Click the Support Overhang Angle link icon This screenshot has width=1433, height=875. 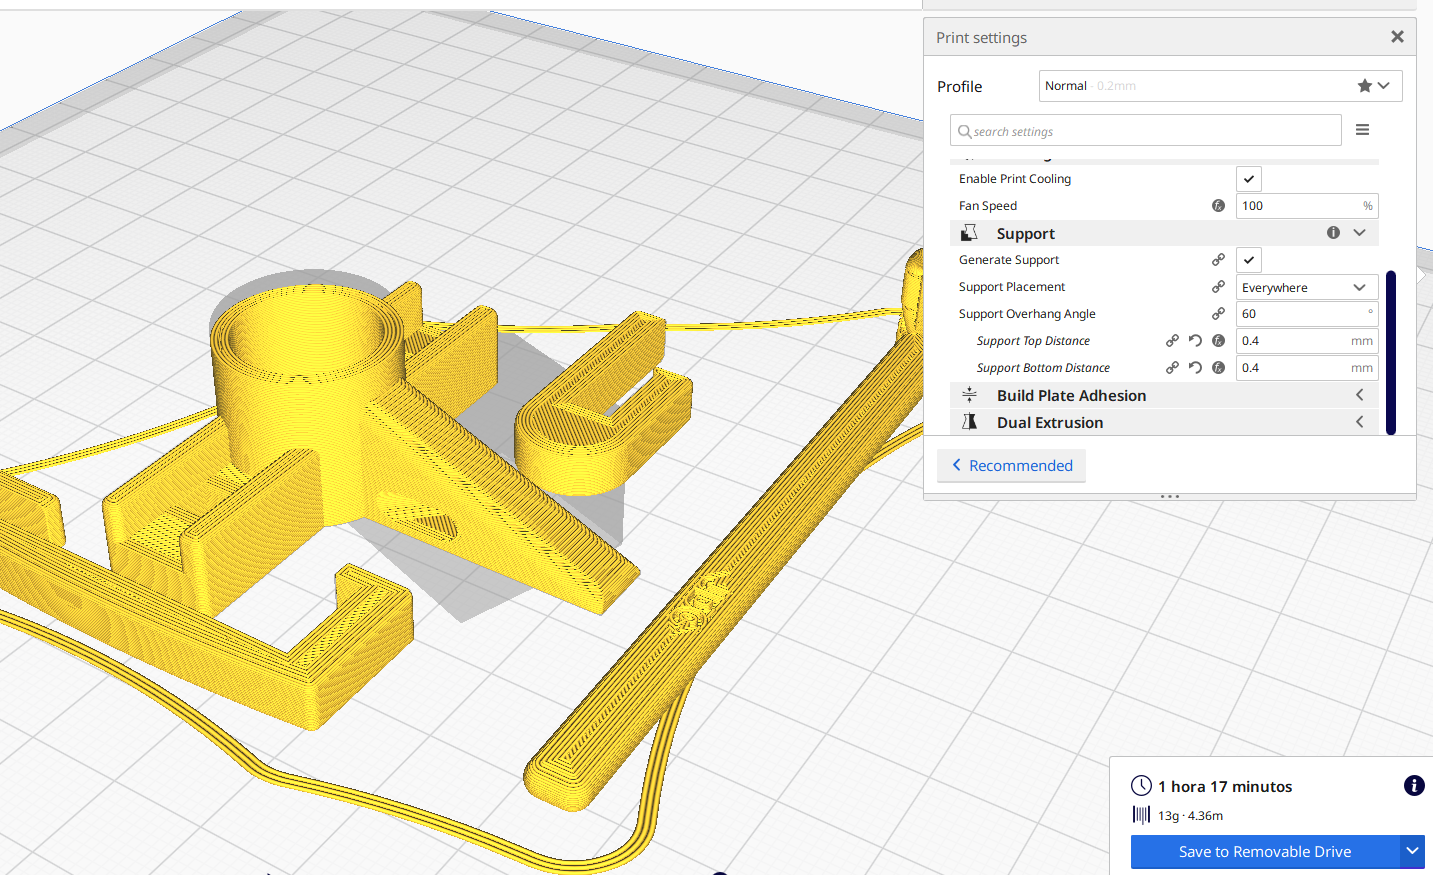click(x=1218, y=314)
